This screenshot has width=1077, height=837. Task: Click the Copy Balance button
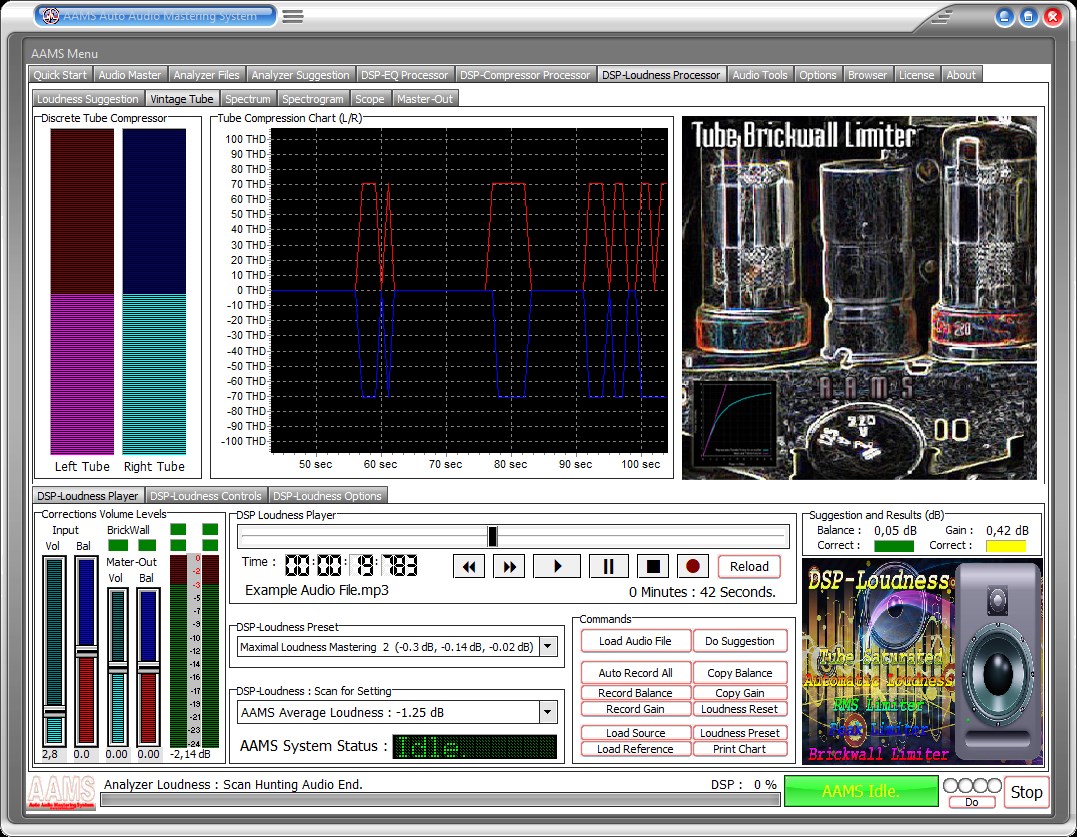pyautogui.click(x=740, y=673)
